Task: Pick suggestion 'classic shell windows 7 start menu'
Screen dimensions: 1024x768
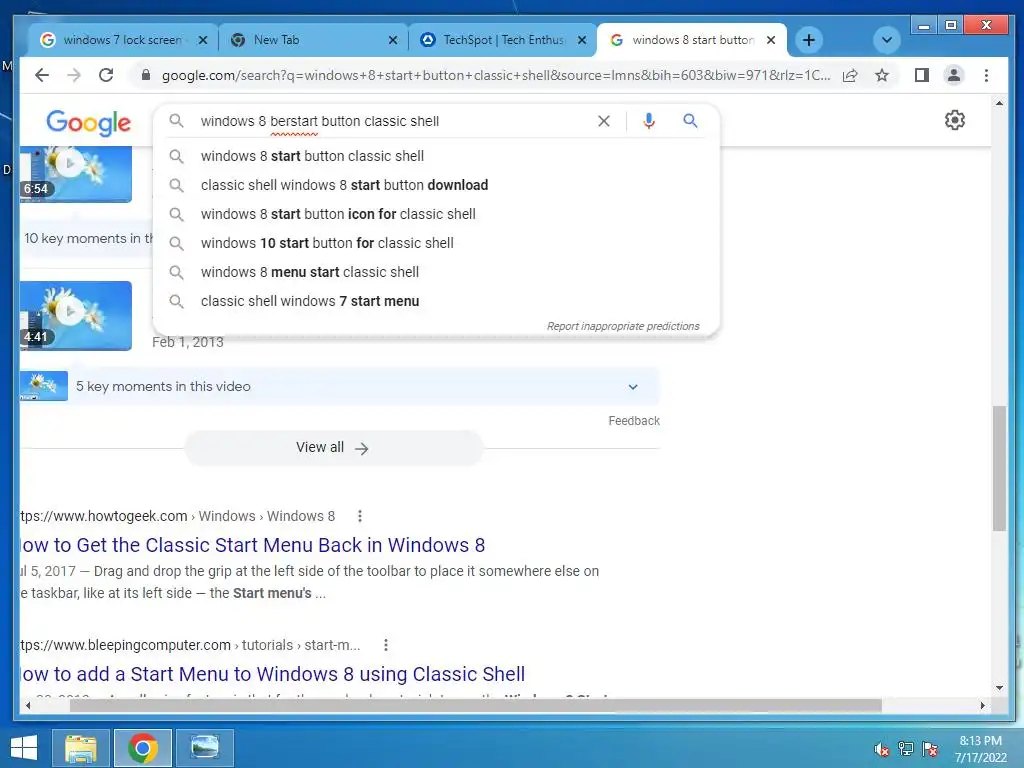Action: [x=436, y=301]
